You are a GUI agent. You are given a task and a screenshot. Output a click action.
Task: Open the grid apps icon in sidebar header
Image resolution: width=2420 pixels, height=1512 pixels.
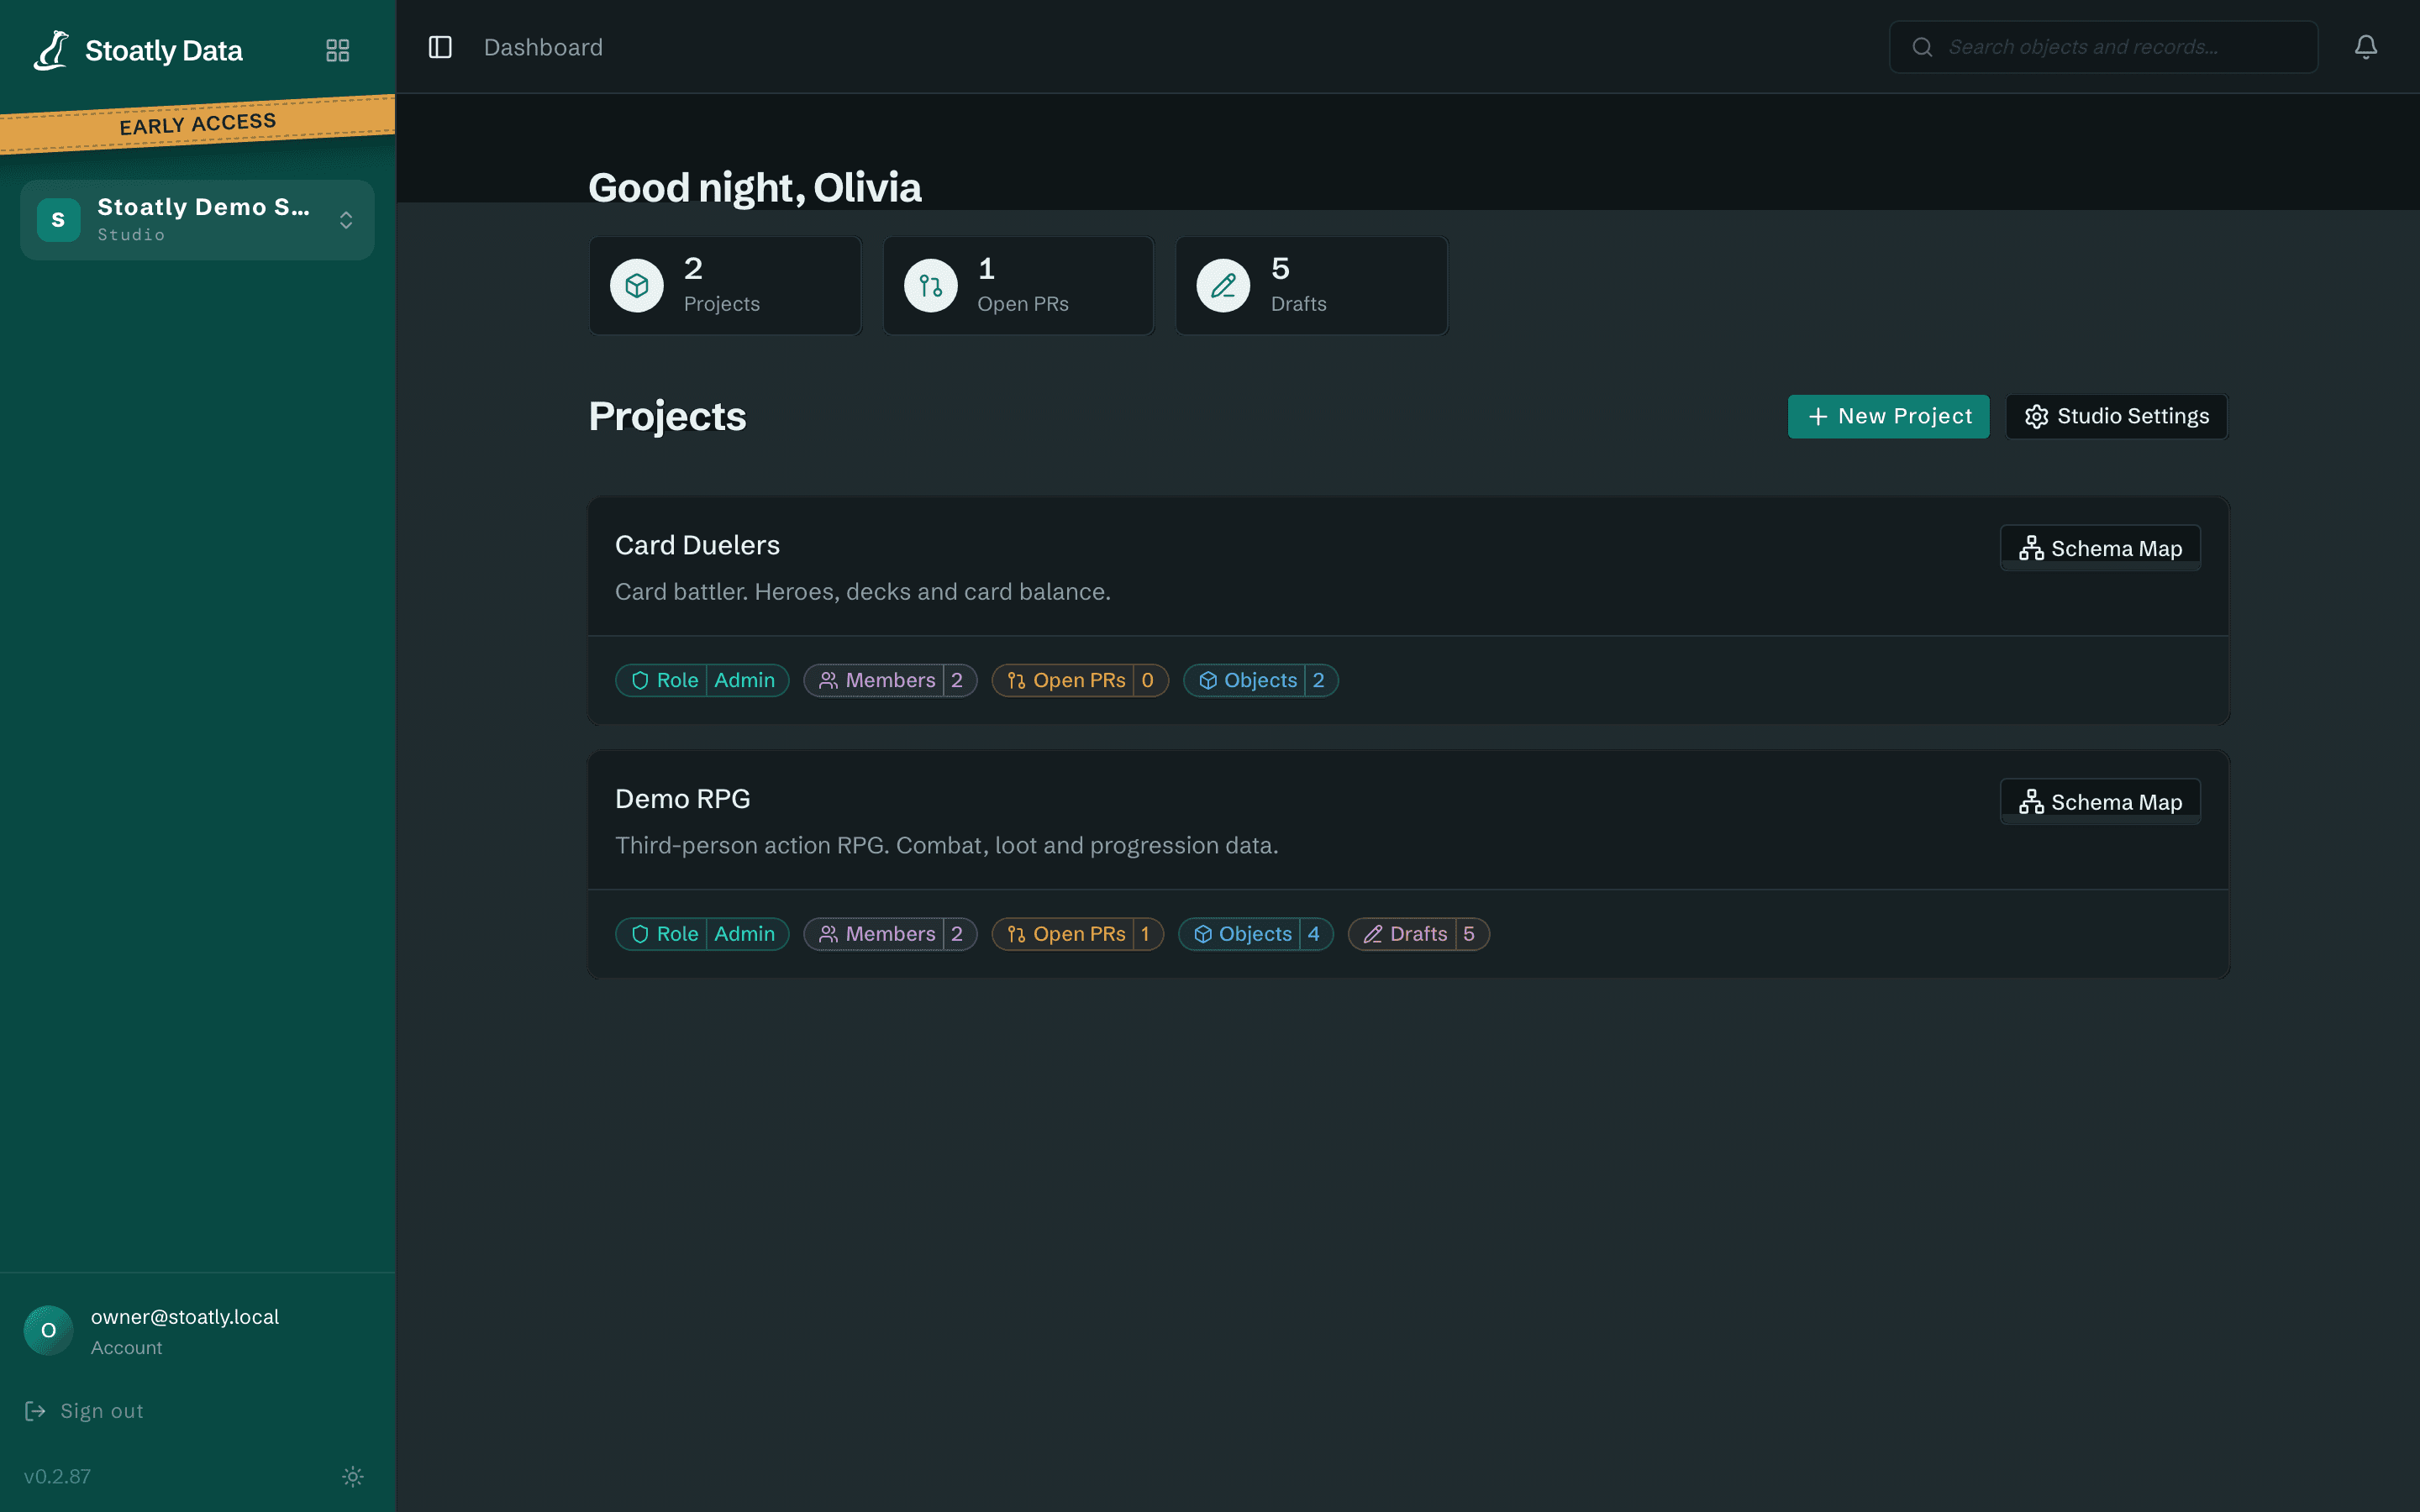pyautogui.click(x=338, y=50)
